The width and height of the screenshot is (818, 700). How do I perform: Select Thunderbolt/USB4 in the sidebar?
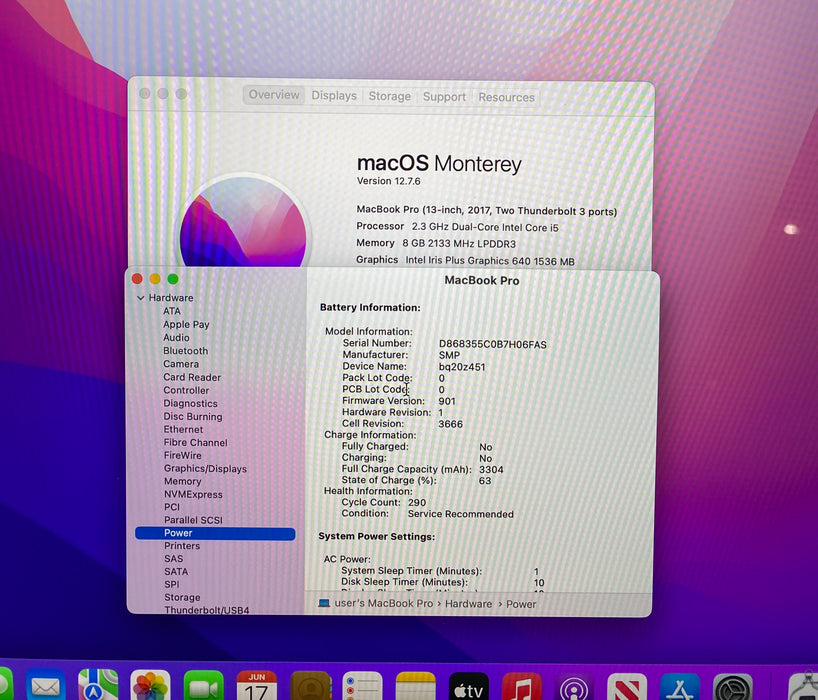(x=207, y=610)
